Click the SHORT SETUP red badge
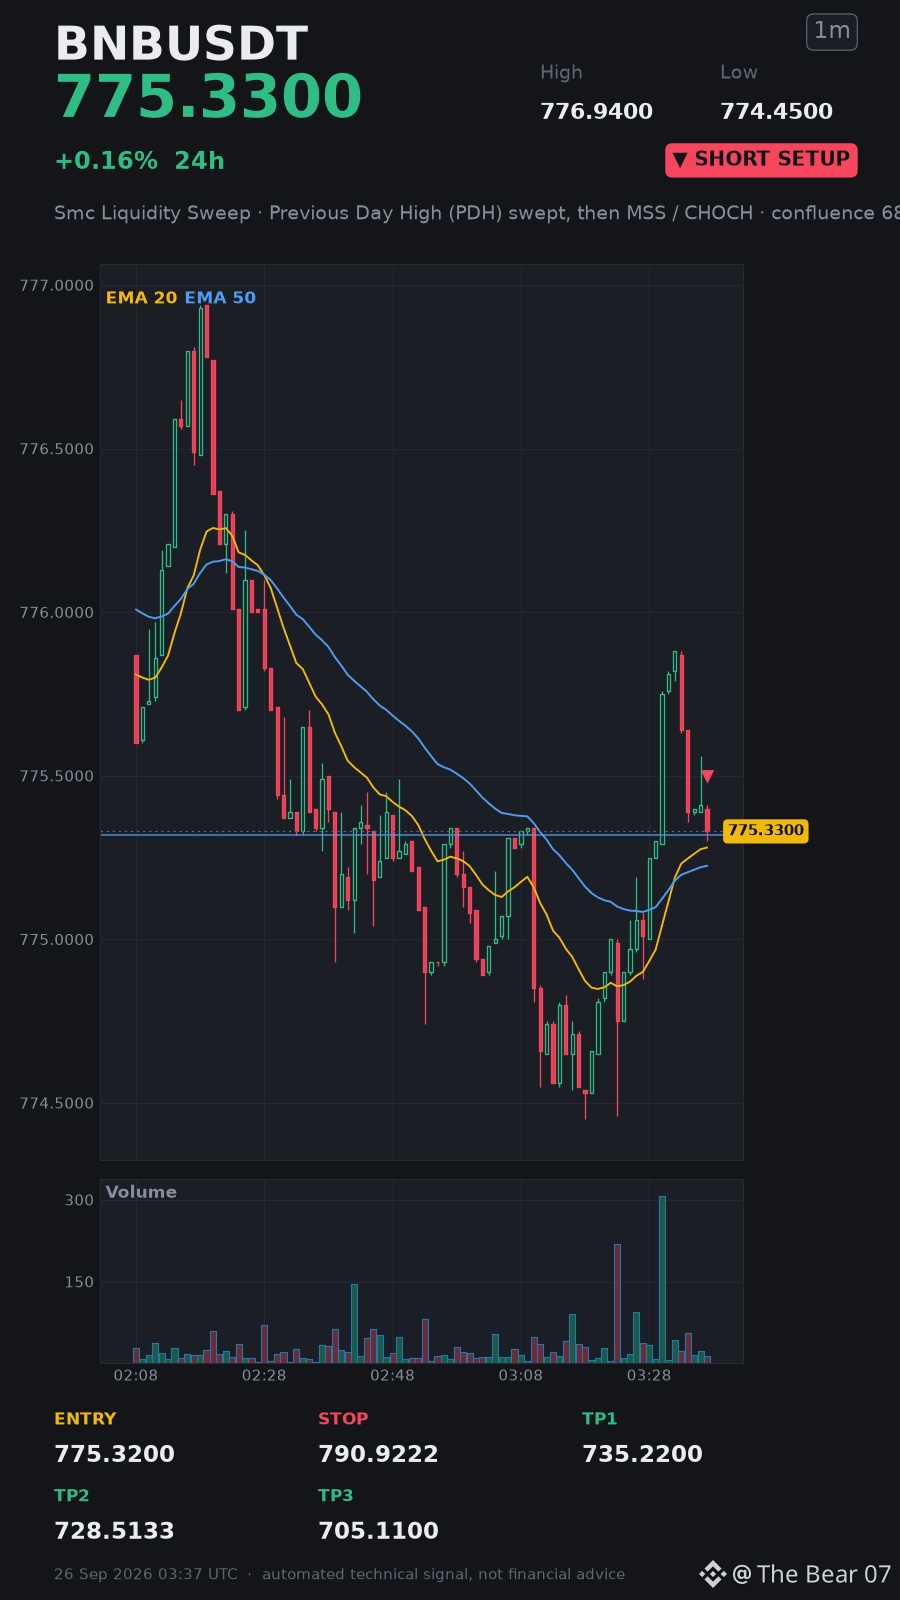This screenshot has height=1600, width=900. coord(761,160)
